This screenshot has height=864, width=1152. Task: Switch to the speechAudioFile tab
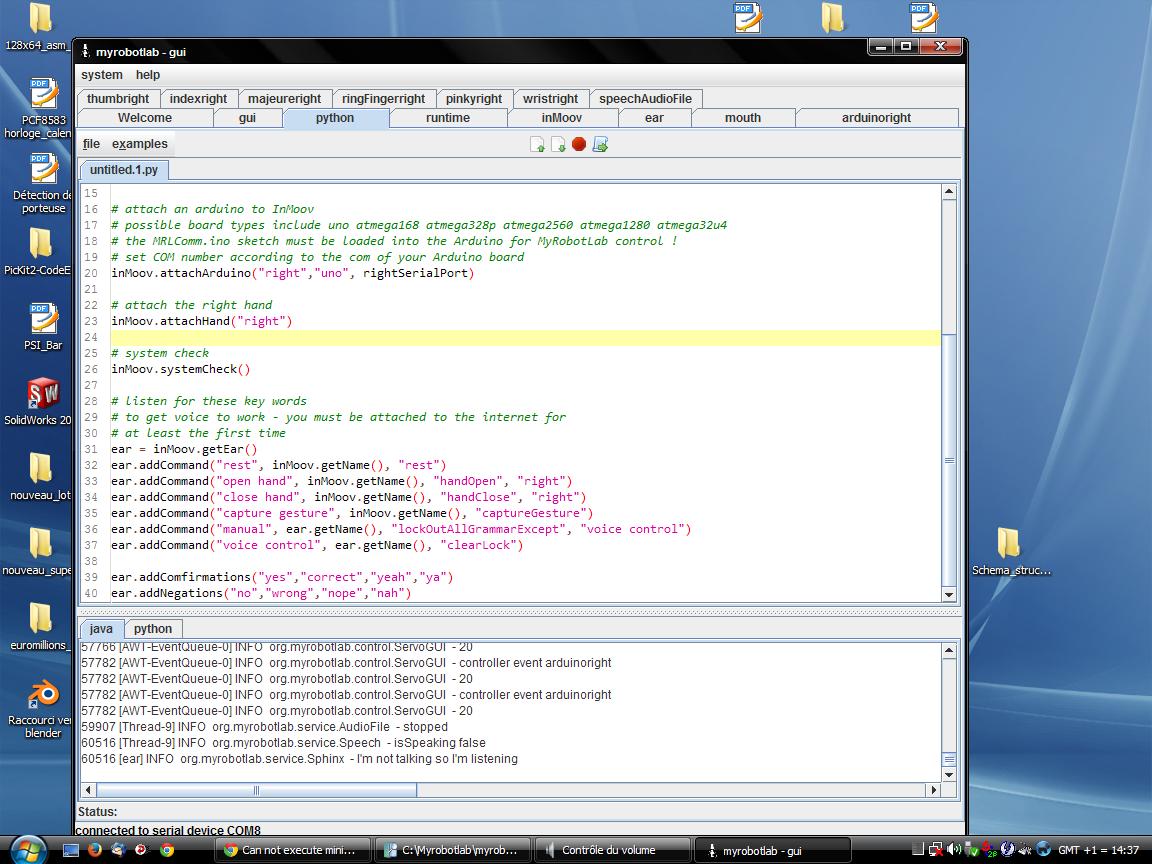(646, 98)
